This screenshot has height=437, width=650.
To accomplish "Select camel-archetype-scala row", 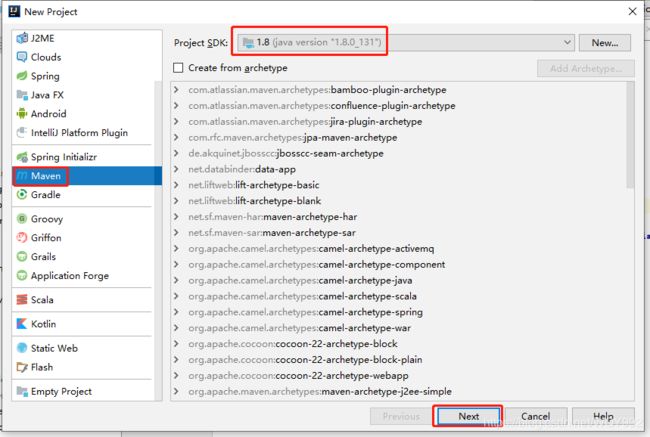I will (x=398, y=296).
